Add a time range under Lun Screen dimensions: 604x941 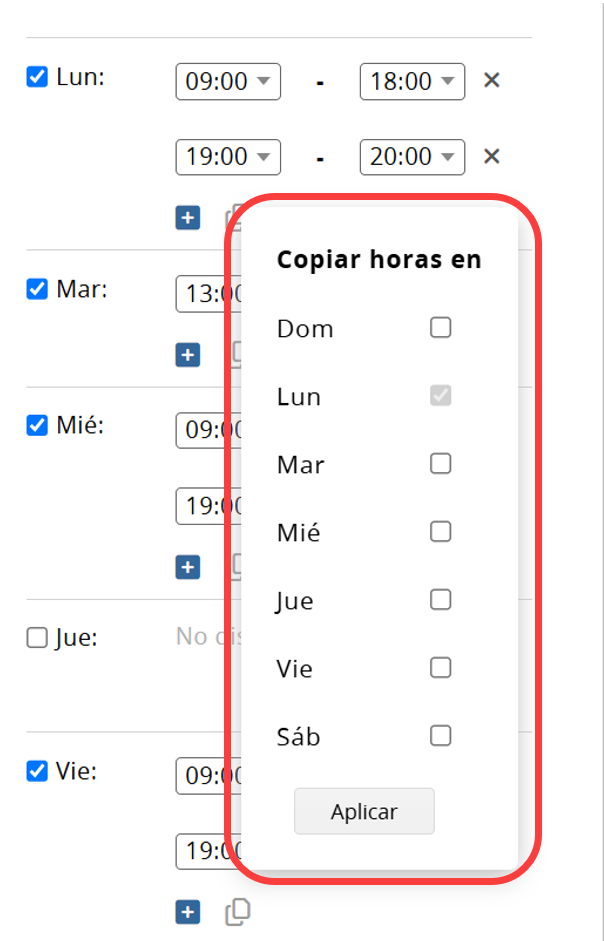coord(188,218)
